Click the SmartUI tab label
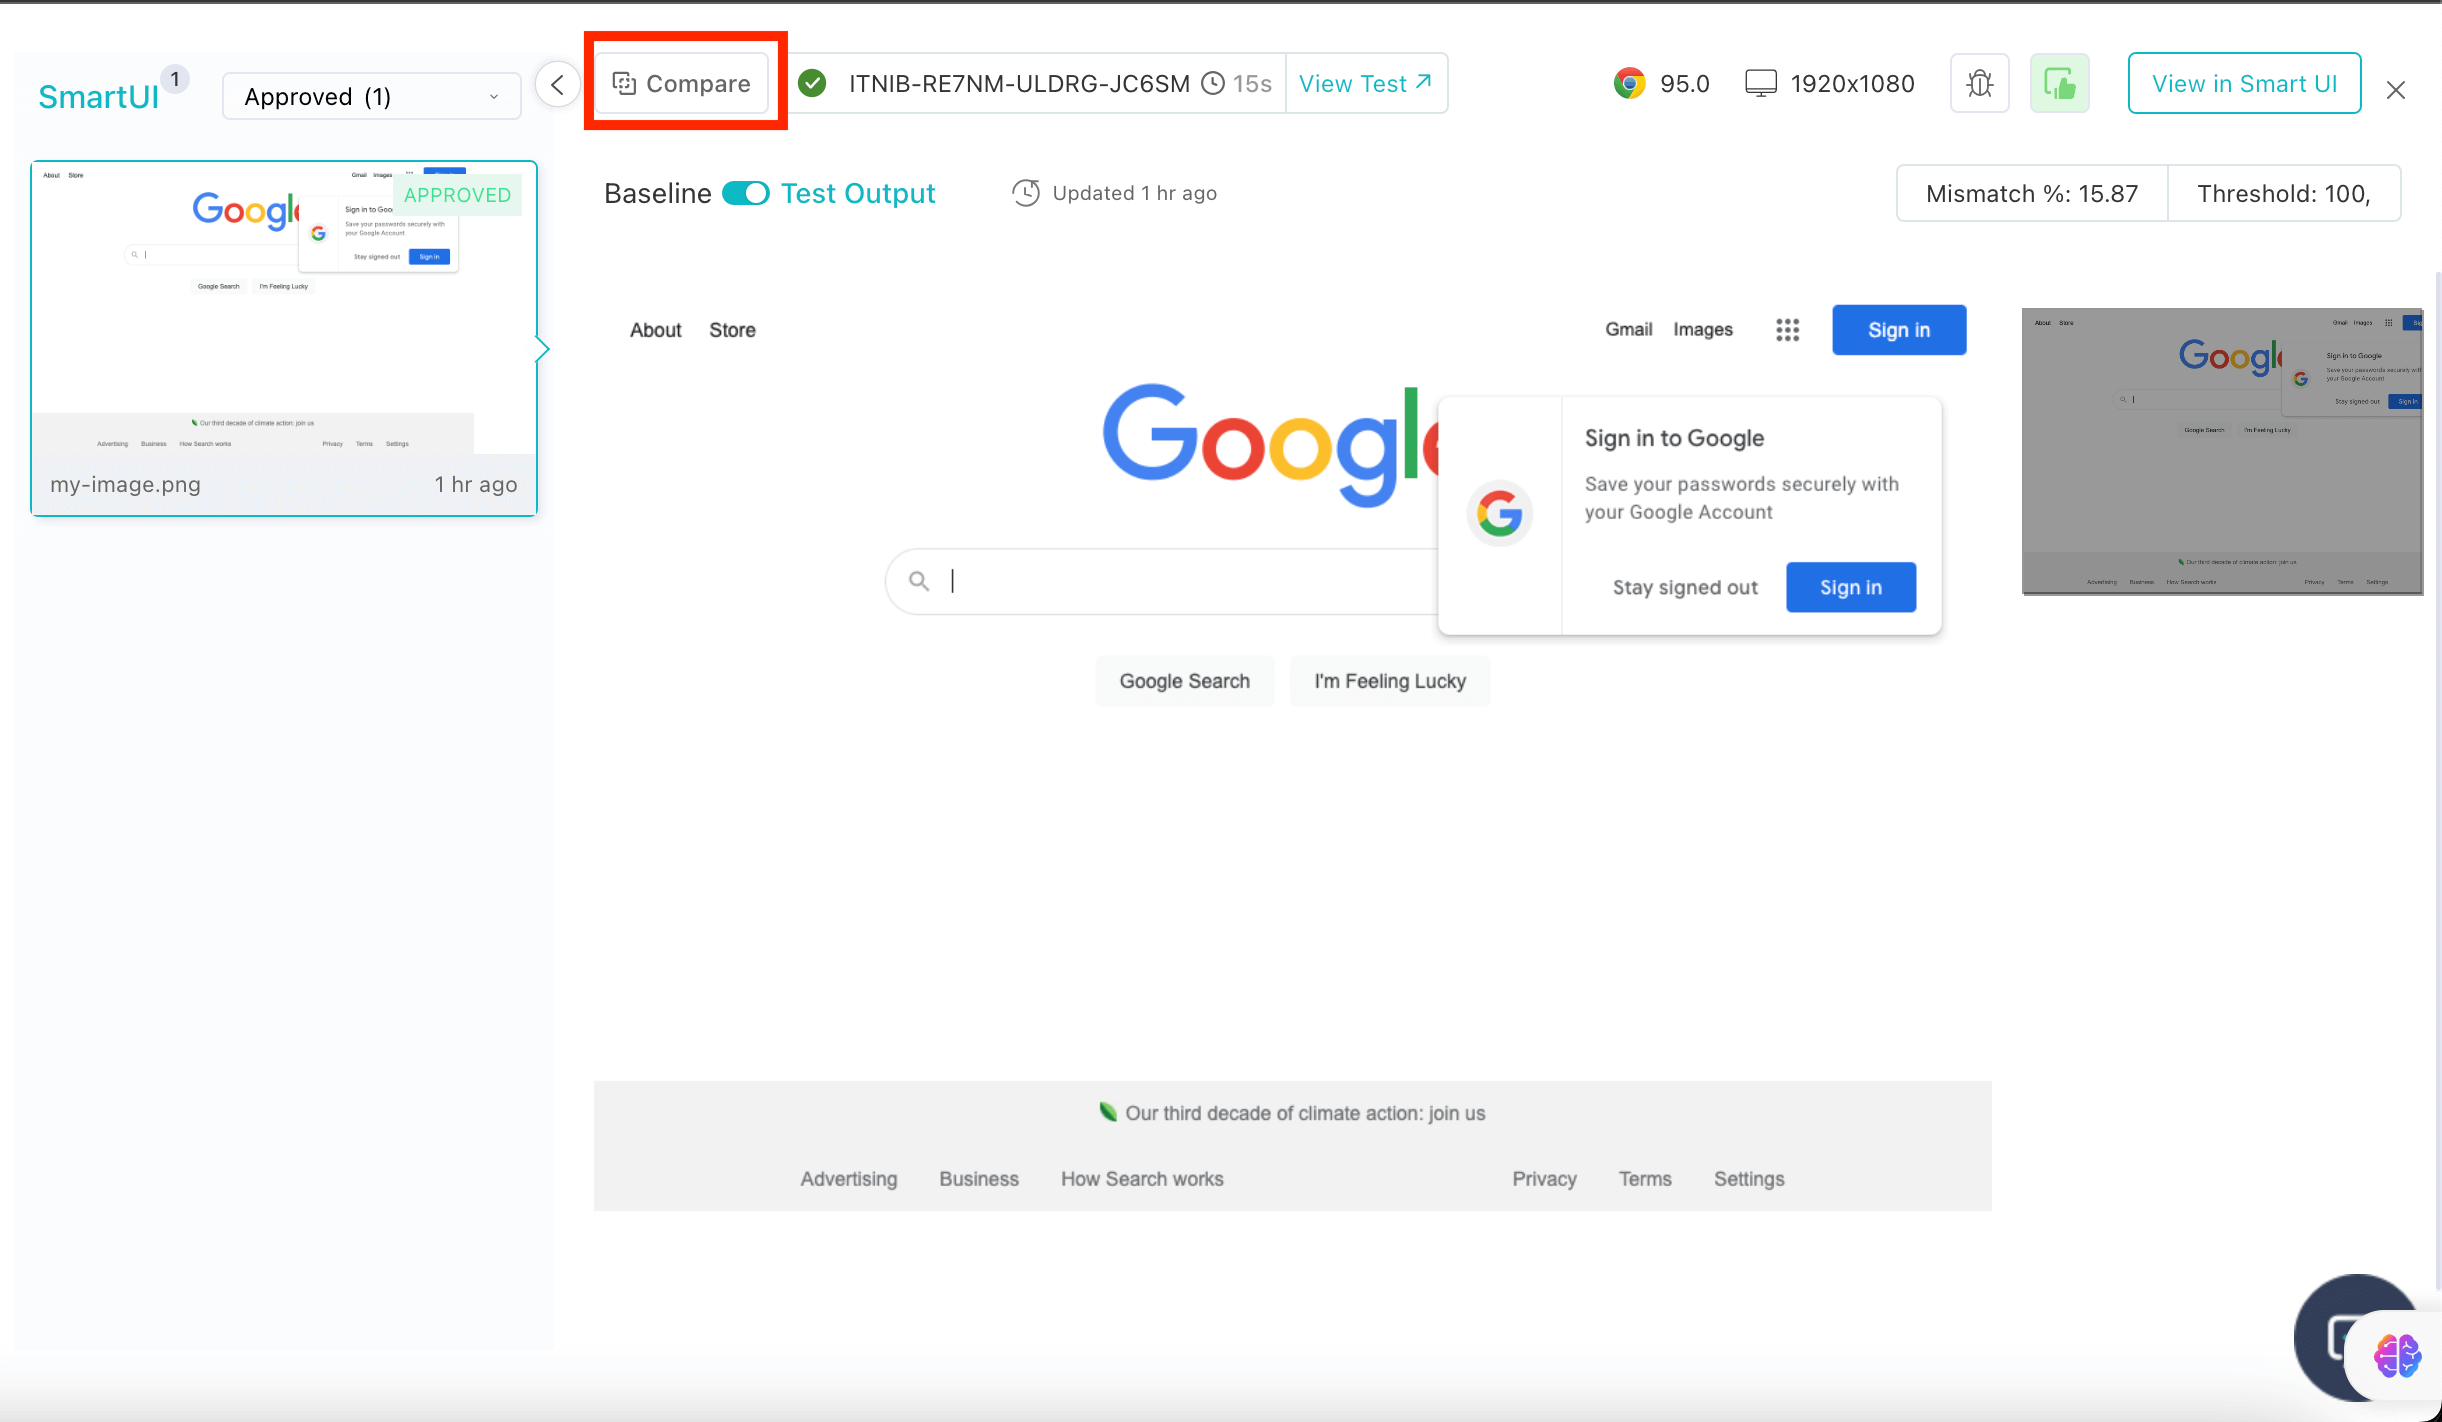The width and height of the screenshot is (2442, 1422). pos(98,97)
